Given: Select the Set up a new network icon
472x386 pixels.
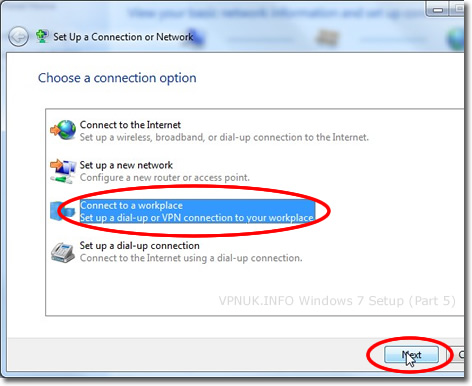Looking at the screenshot, I should tap(63, 171).
